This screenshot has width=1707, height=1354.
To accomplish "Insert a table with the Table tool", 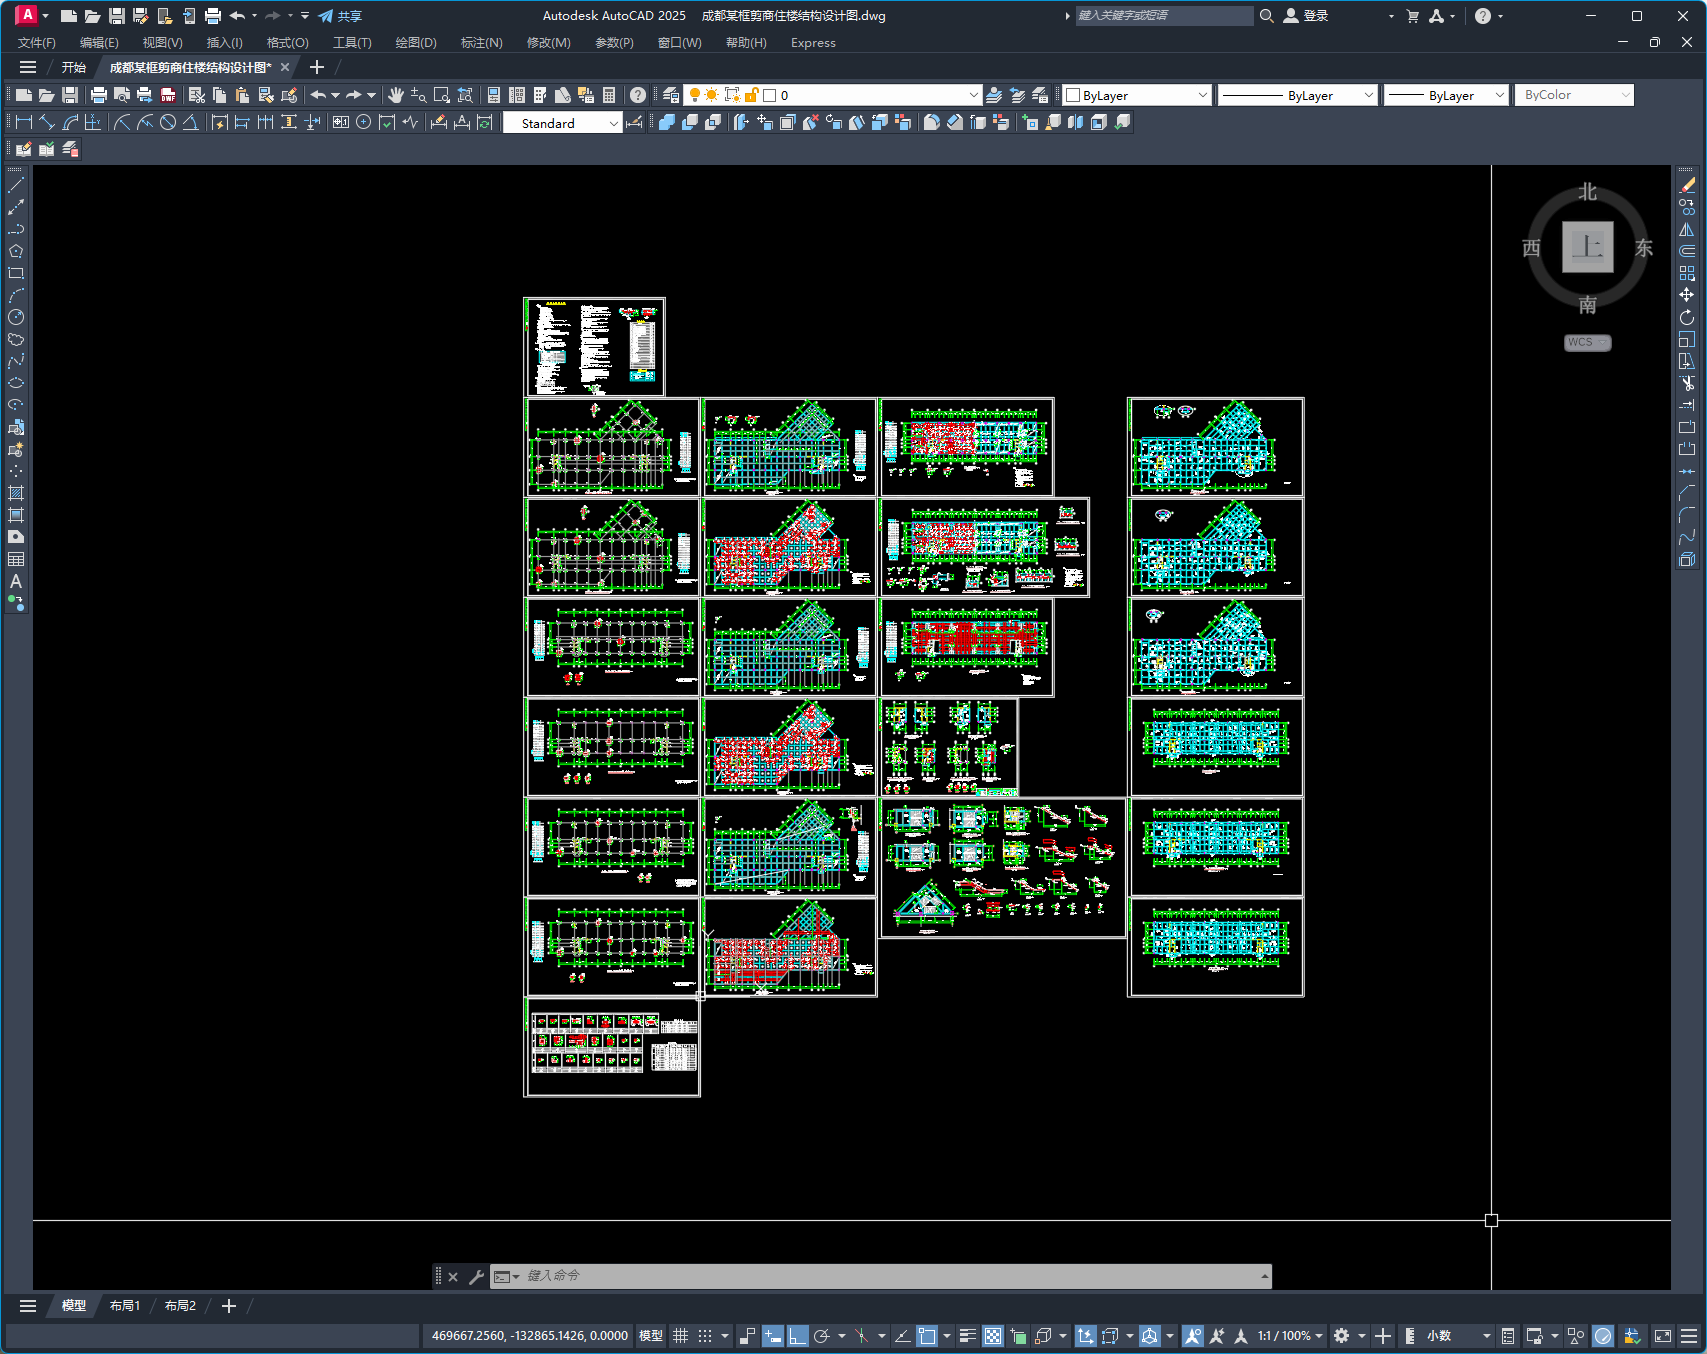I will 16,559.
